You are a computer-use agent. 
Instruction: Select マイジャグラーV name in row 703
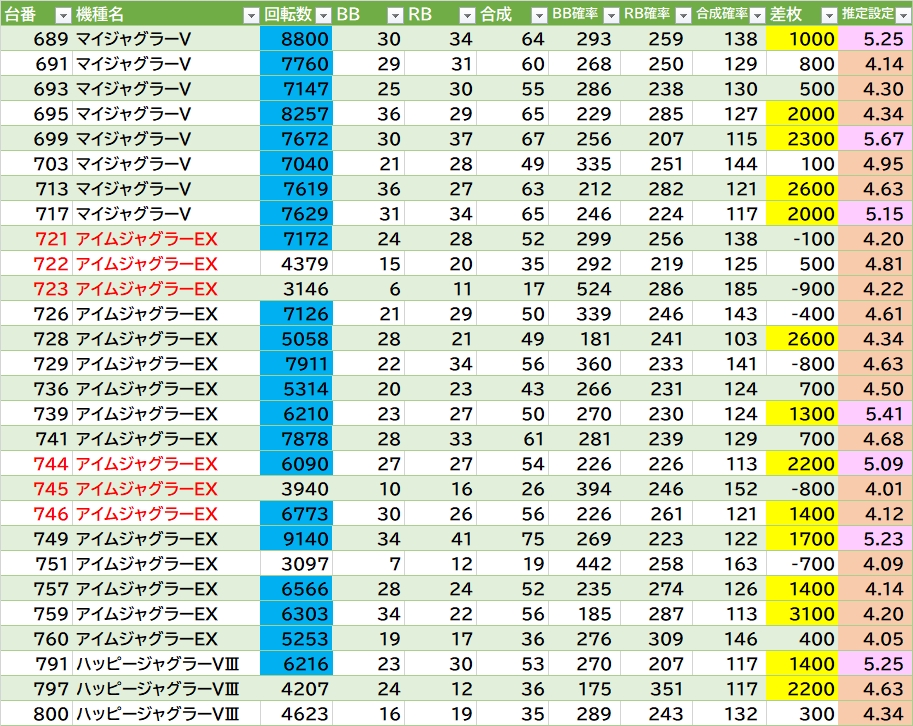click(166, 164)
